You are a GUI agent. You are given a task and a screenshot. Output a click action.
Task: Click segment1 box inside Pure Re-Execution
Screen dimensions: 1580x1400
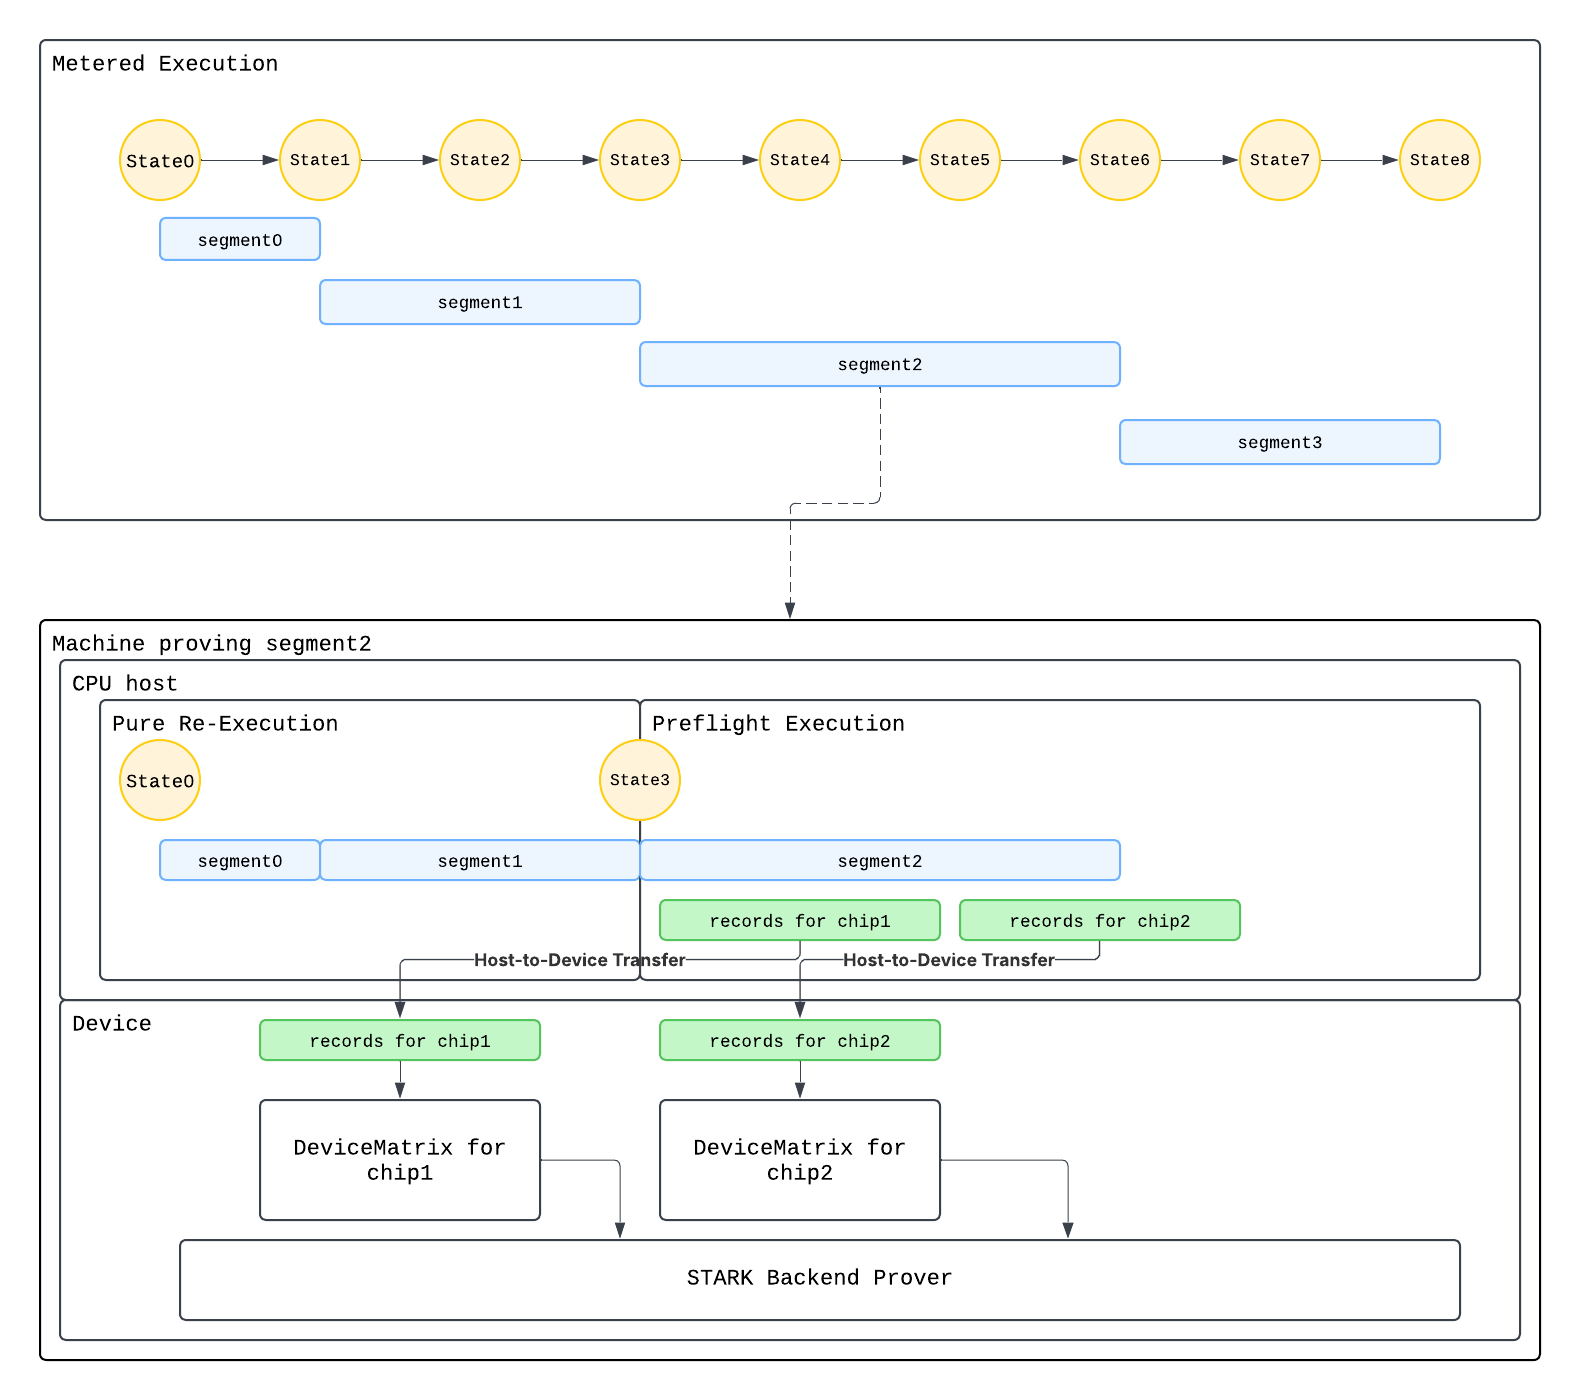pyautogui.click(x=480, y=860)
